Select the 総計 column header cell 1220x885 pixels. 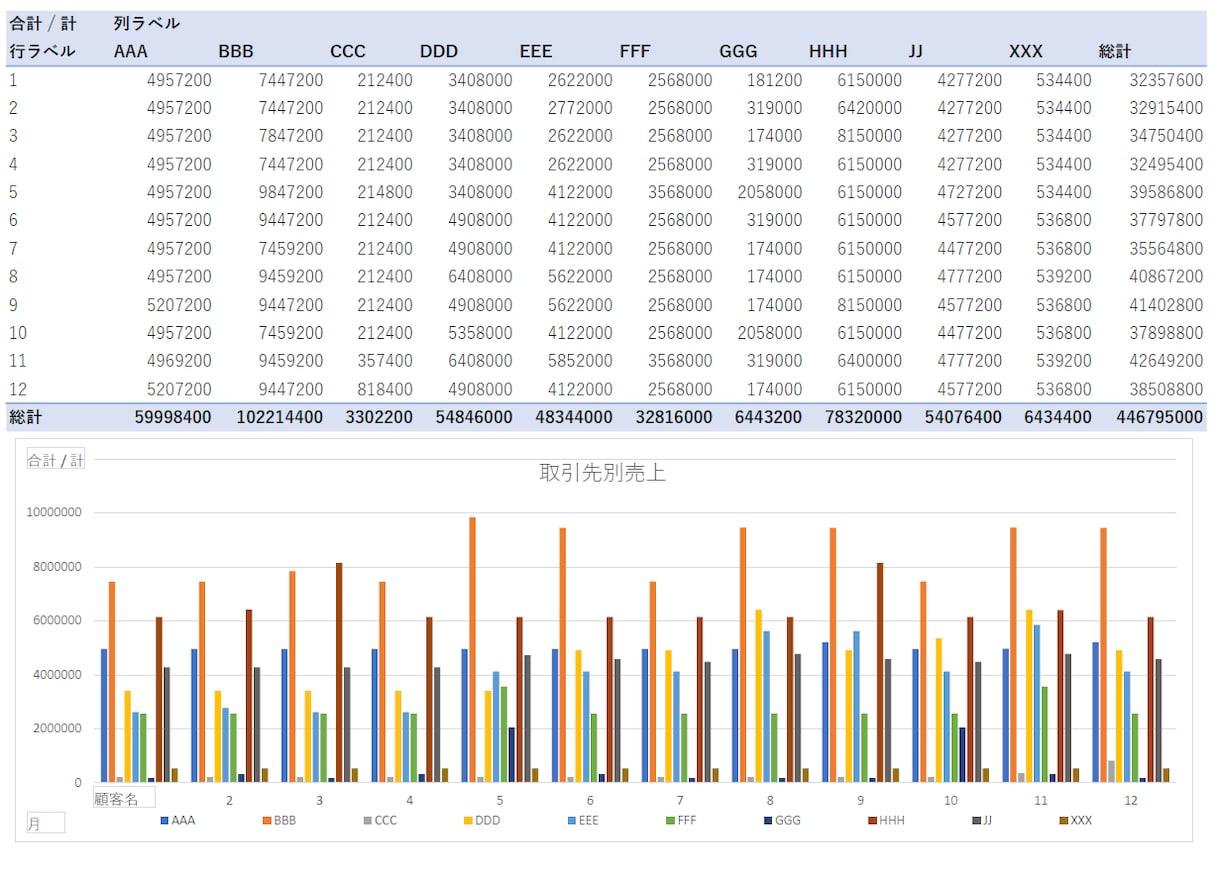tap(1115, 51)
